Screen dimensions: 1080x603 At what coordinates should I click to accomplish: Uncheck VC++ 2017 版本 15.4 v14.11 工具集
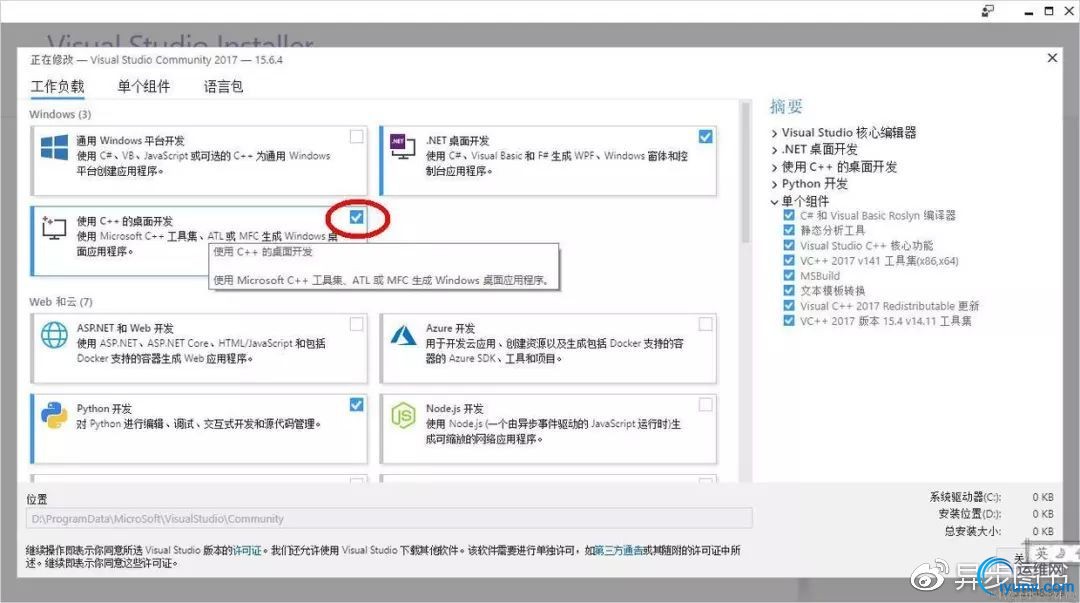(x=789, y=320)
